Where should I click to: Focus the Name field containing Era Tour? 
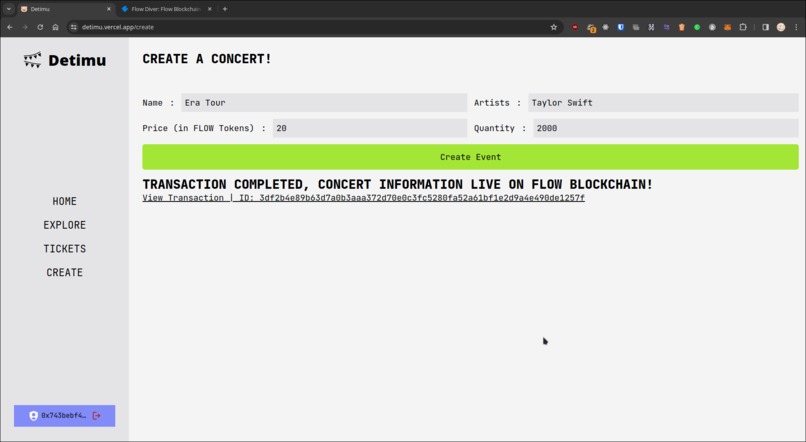point(324,103)
